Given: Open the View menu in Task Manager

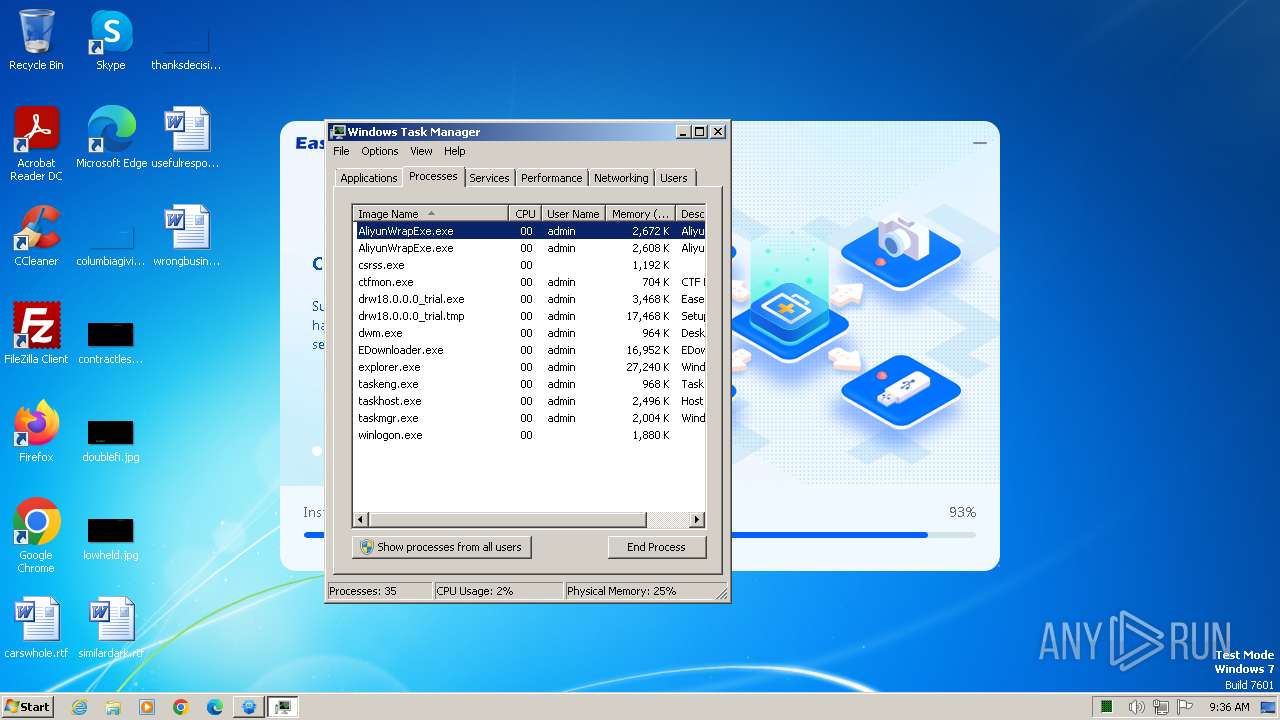Looking at the screenshot, I should pyautogui.click(x=421, y=151).
